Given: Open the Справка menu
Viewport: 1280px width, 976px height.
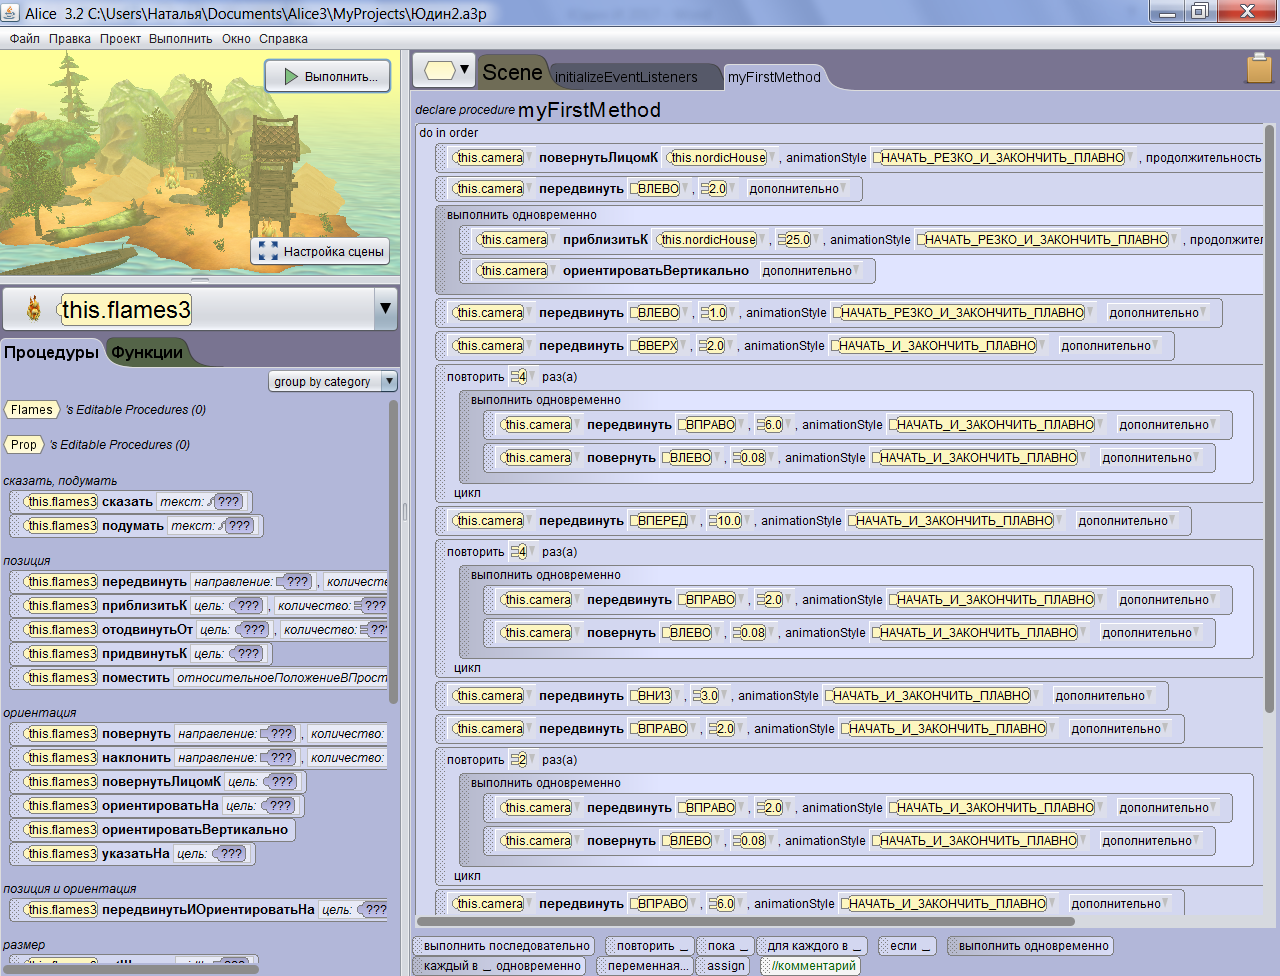Looking at the screenshot, I should coord(283,39).
